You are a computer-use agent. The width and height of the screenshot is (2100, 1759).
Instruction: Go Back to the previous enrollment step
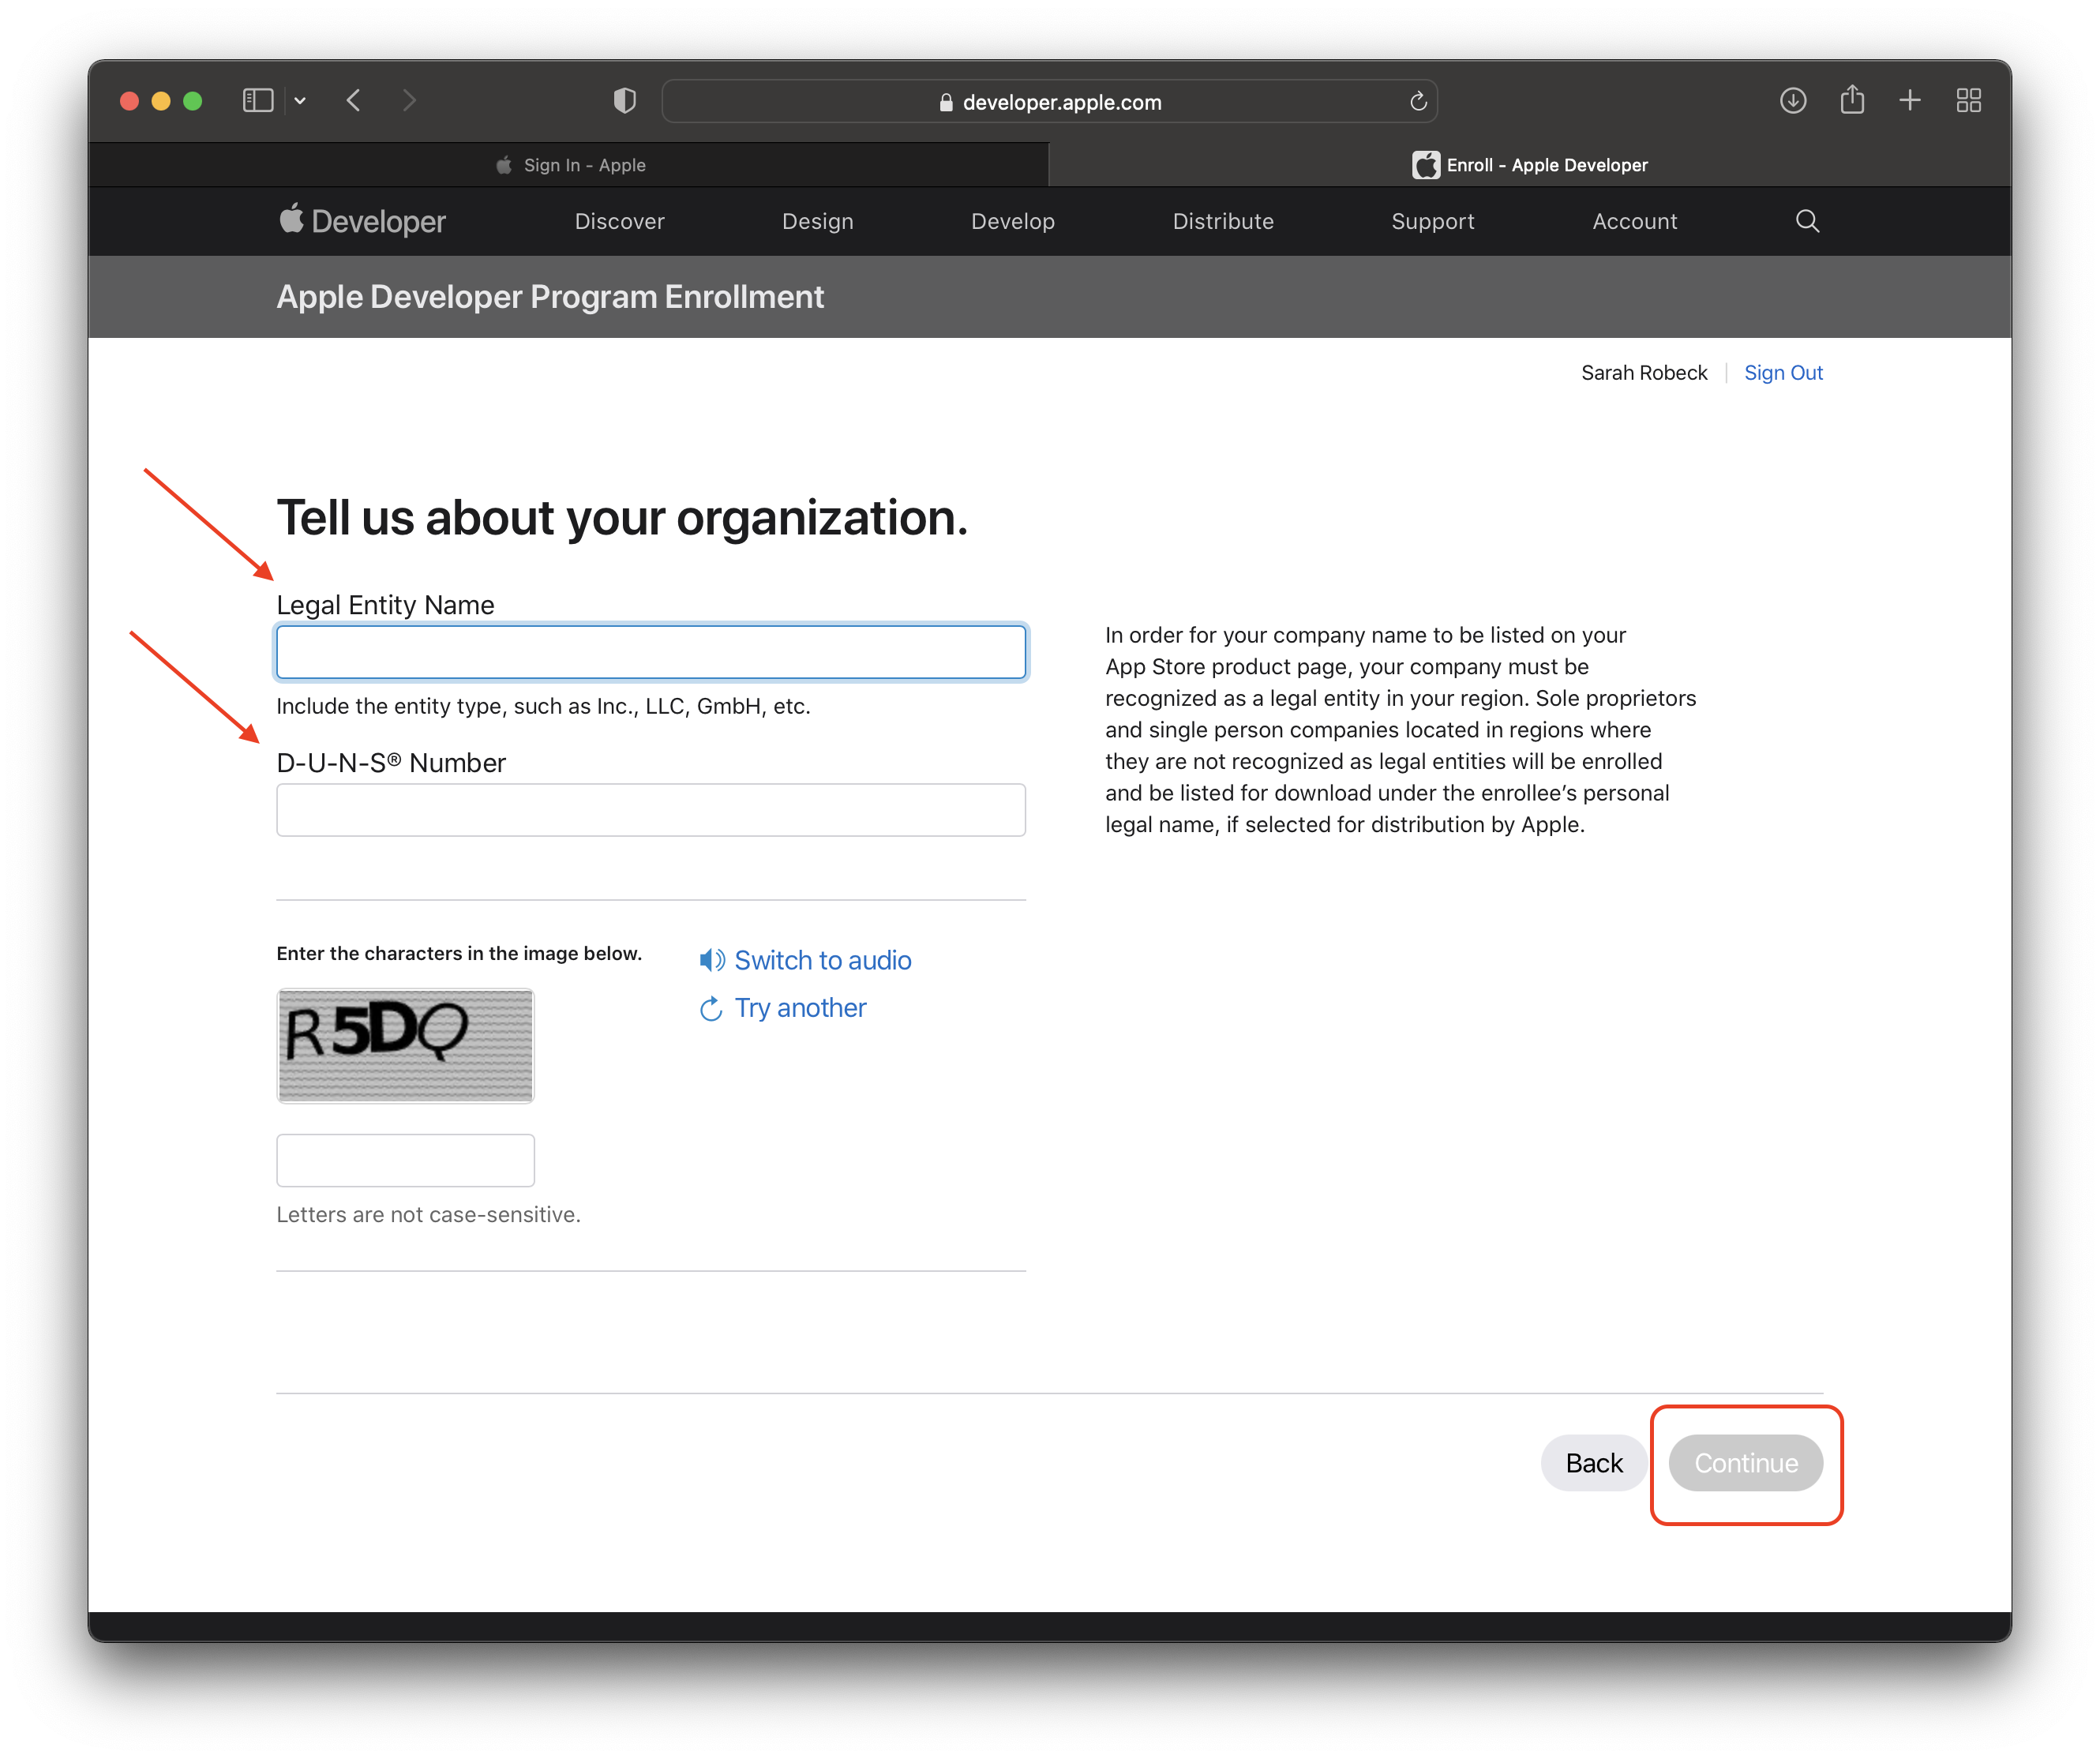[1593, 1463]
